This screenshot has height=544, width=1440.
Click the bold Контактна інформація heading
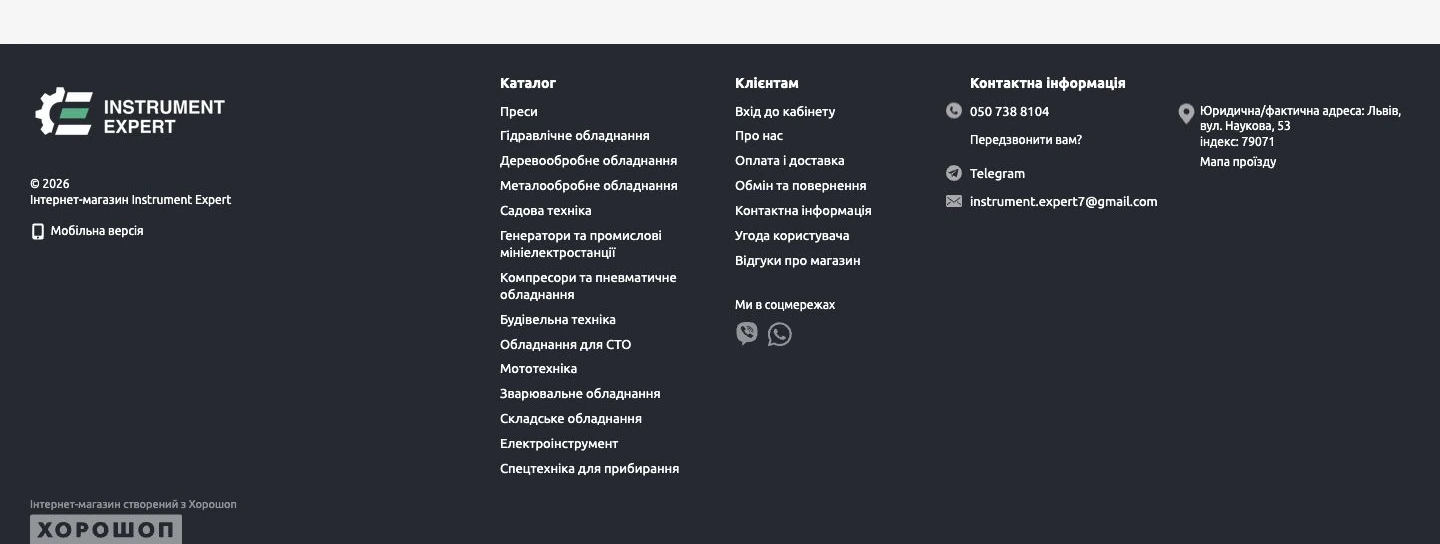pyautogui.click(x=1048, y=83)
